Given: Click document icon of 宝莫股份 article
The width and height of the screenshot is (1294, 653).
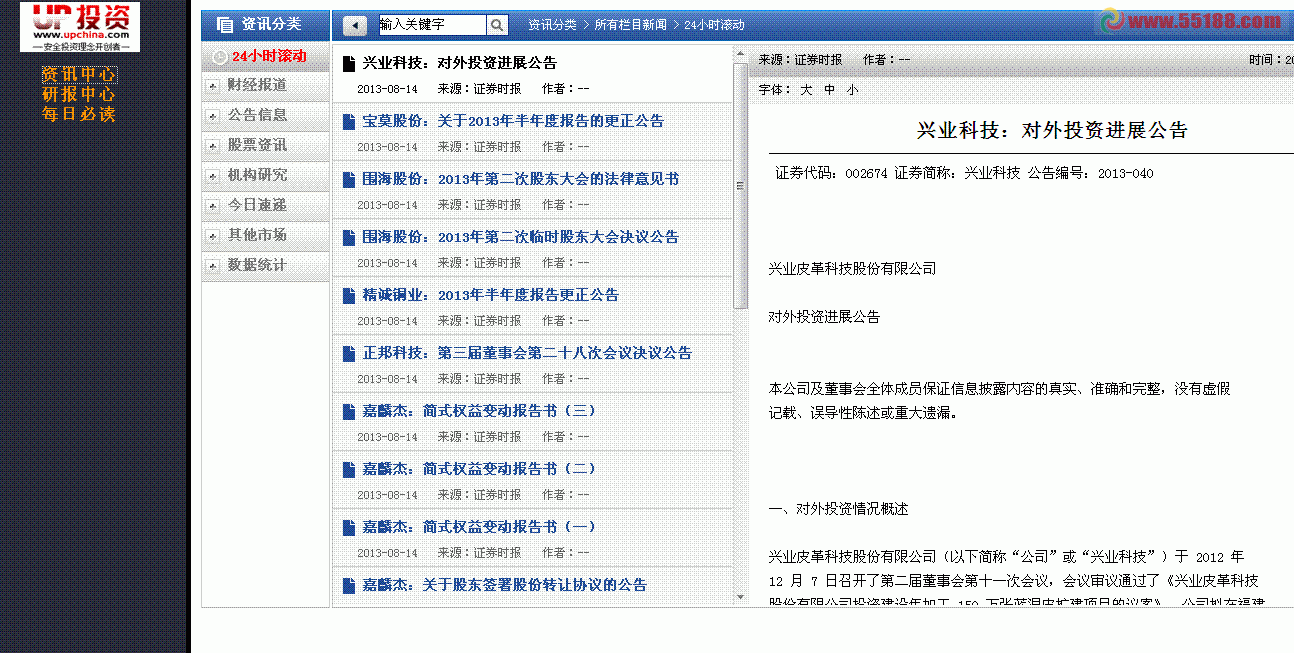Looking at the screenshot, I should (x=349, y=121).
